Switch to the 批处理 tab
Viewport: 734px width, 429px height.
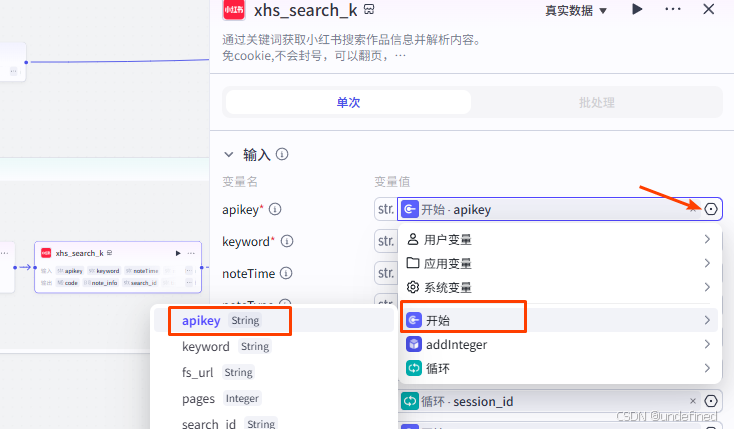pos(596,102)
